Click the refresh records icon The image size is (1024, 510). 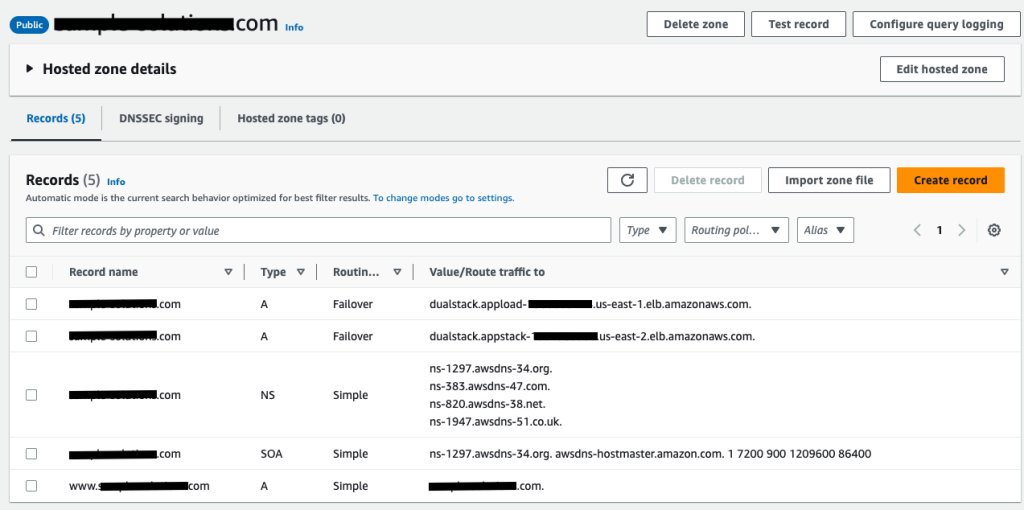(x=627, y=180)
